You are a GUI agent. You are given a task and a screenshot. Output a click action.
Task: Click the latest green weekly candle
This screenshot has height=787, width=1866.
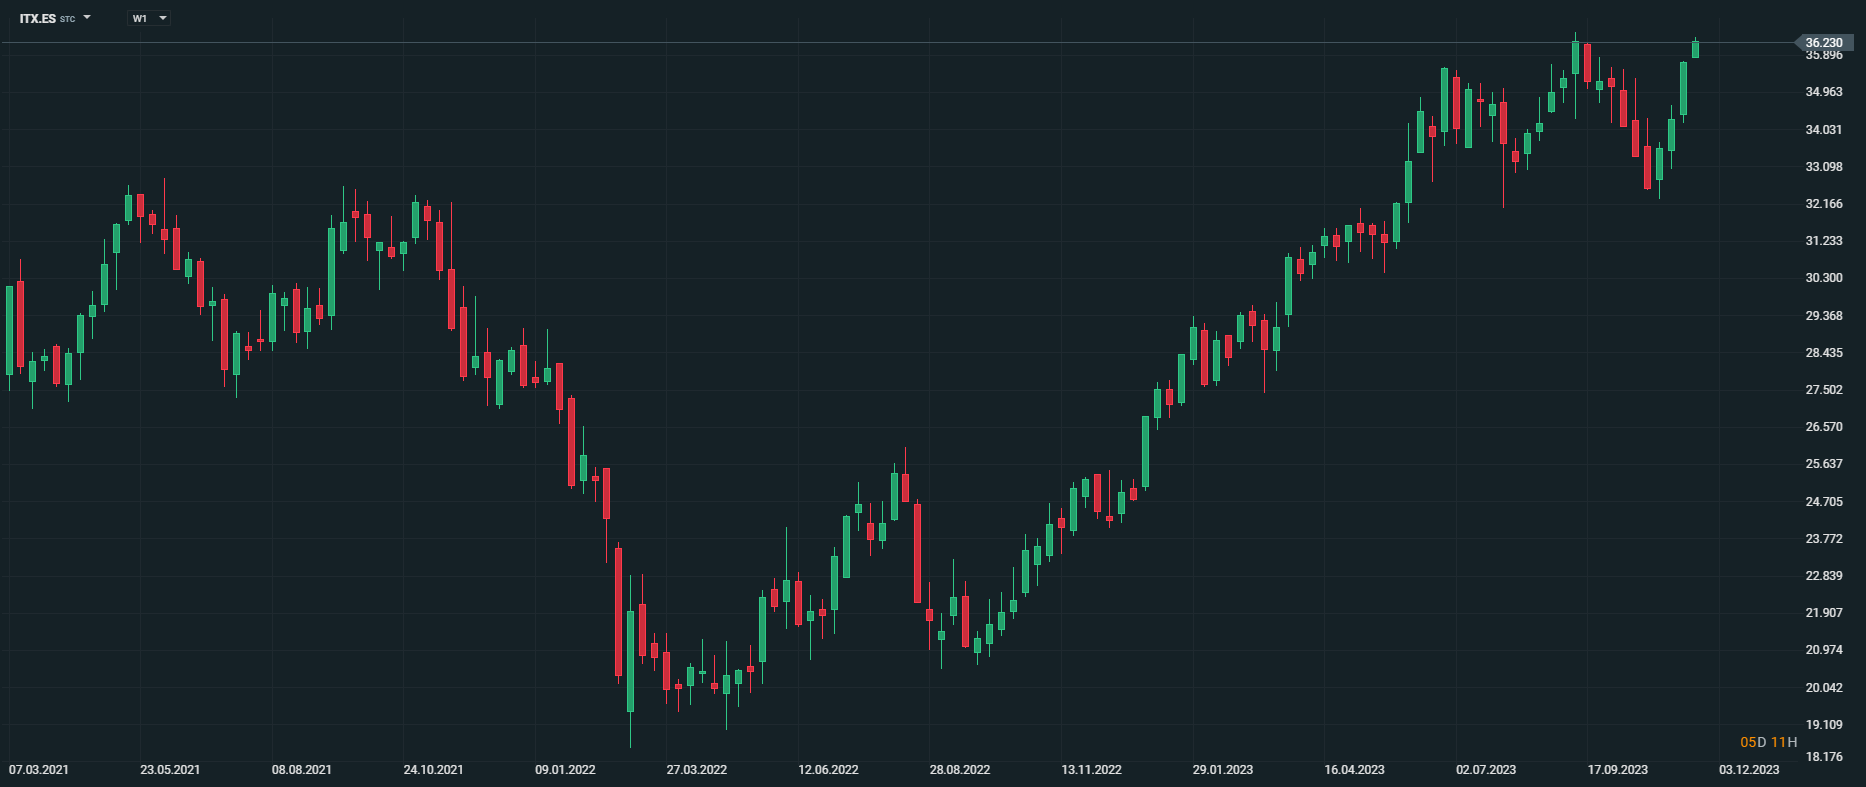pos(1695,49)
